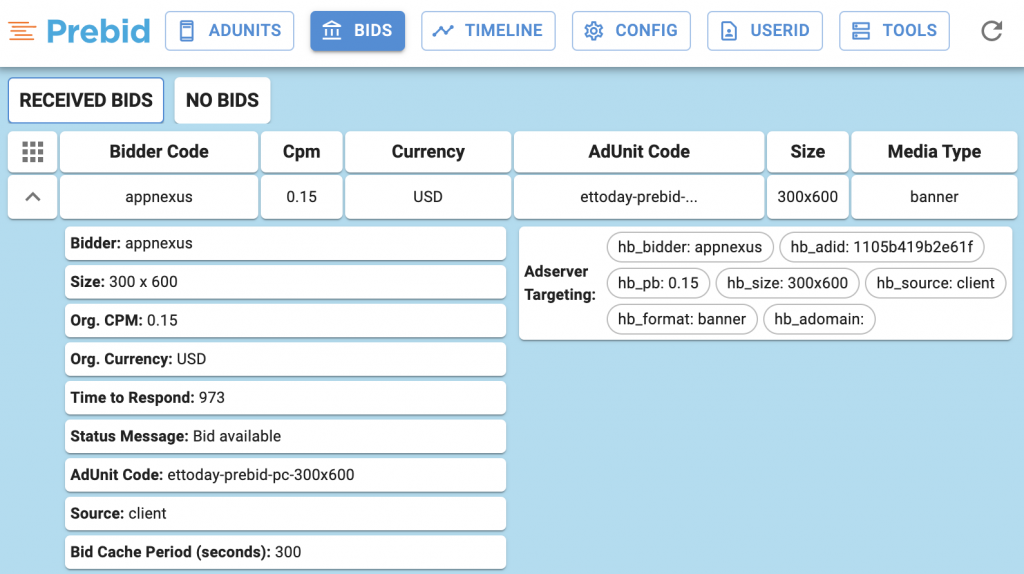
Task: Click the hb_format: banner chip
Action: coord(682,319)
